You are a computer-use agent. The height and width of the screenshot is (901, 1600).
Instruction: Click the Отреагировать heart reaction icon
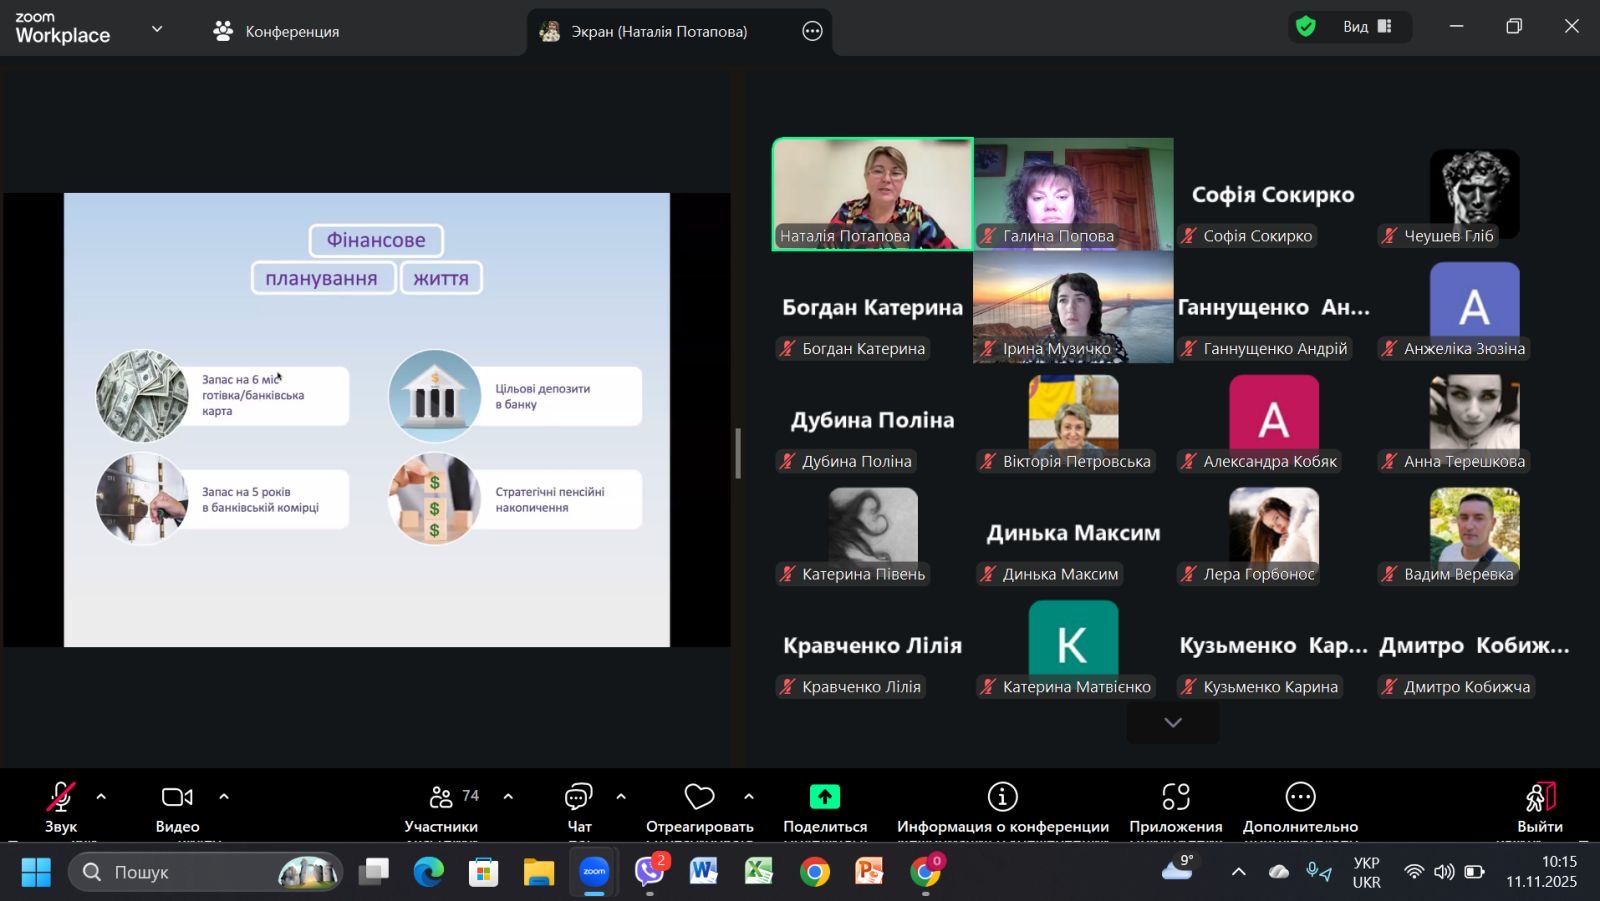(x=699, y=798)
